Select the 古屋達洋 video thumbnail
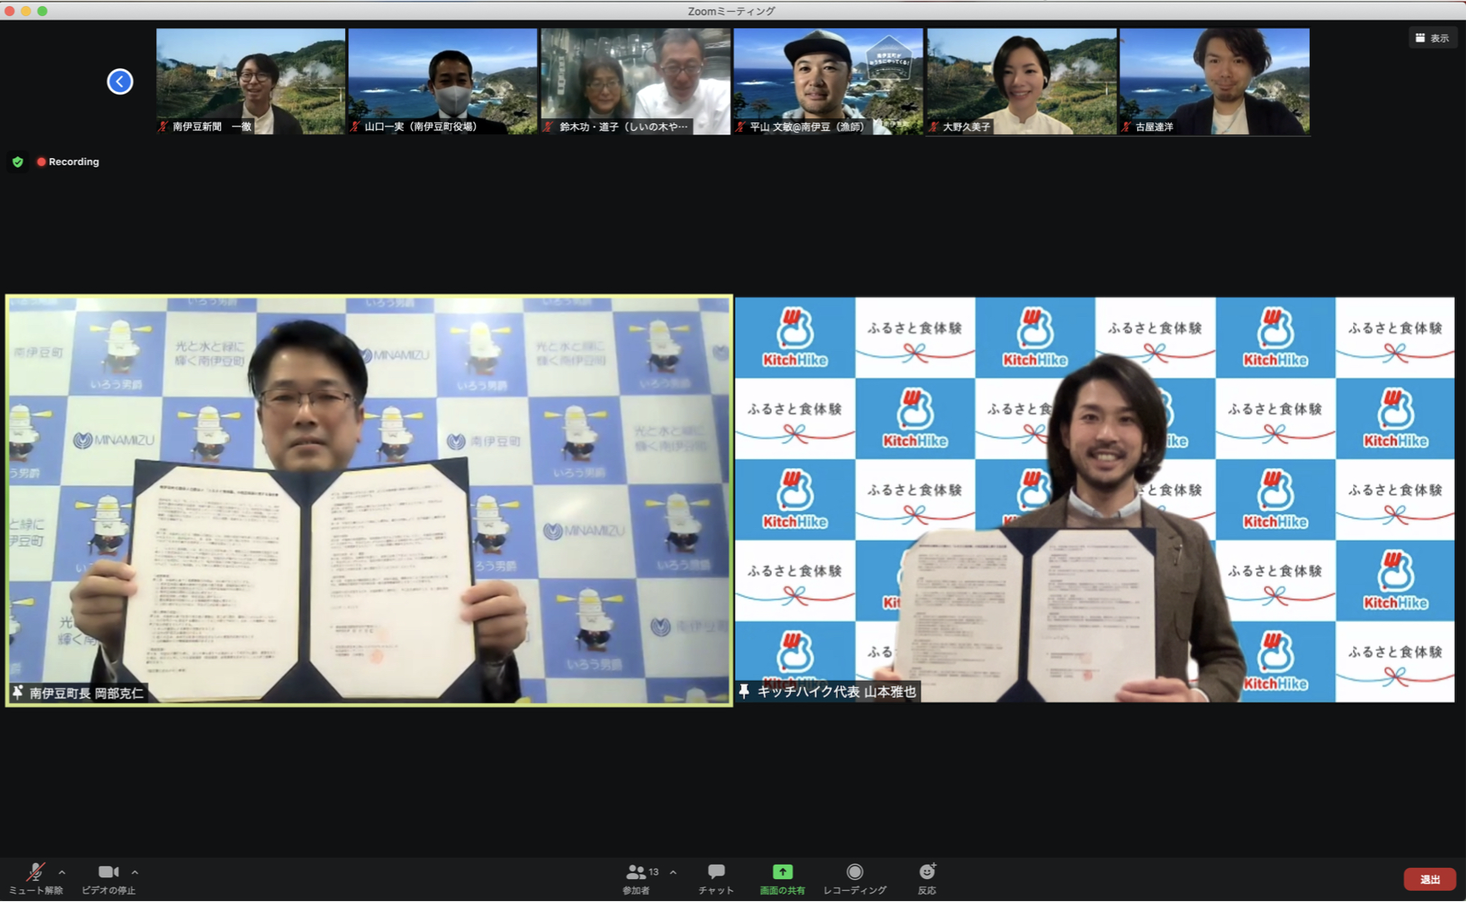Viewport: 1466px width, 902px height. [1214, 81]
